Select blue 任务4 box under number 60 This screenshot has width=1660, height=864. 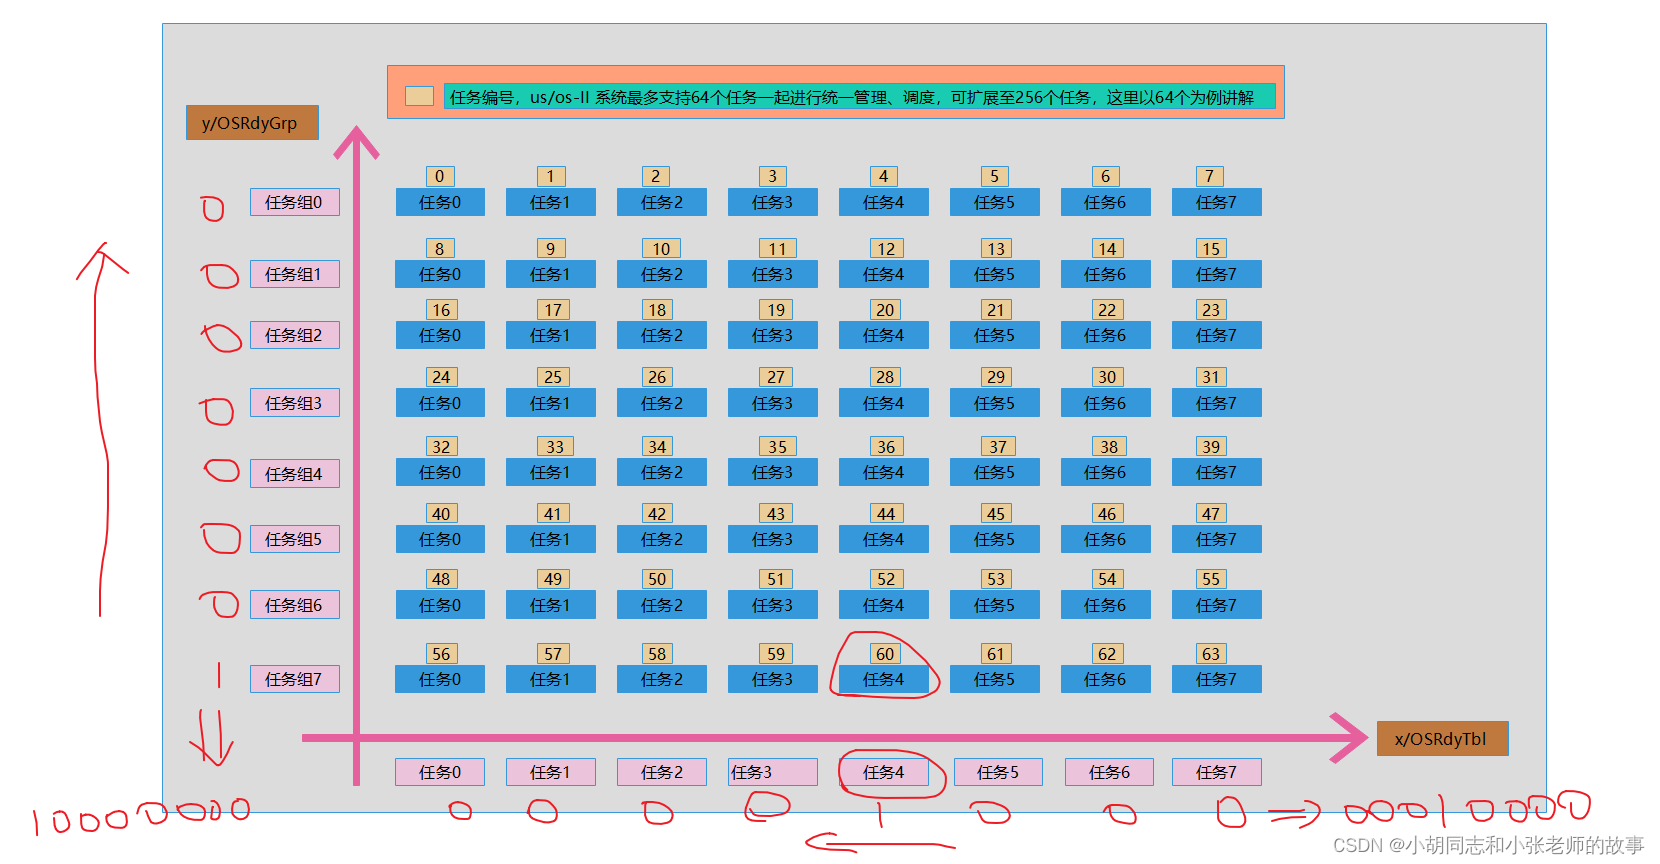coord(884,679)
